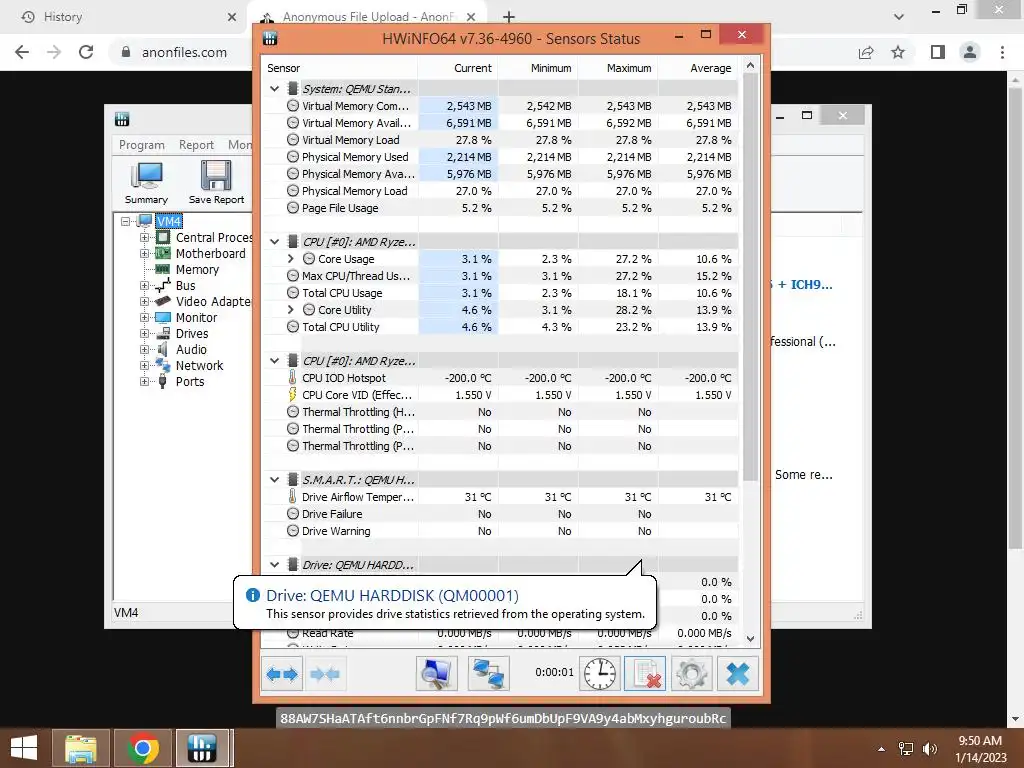1024x768 pixels.
Task: Select the Page File Usage row
Action: [x=500, y=208]
